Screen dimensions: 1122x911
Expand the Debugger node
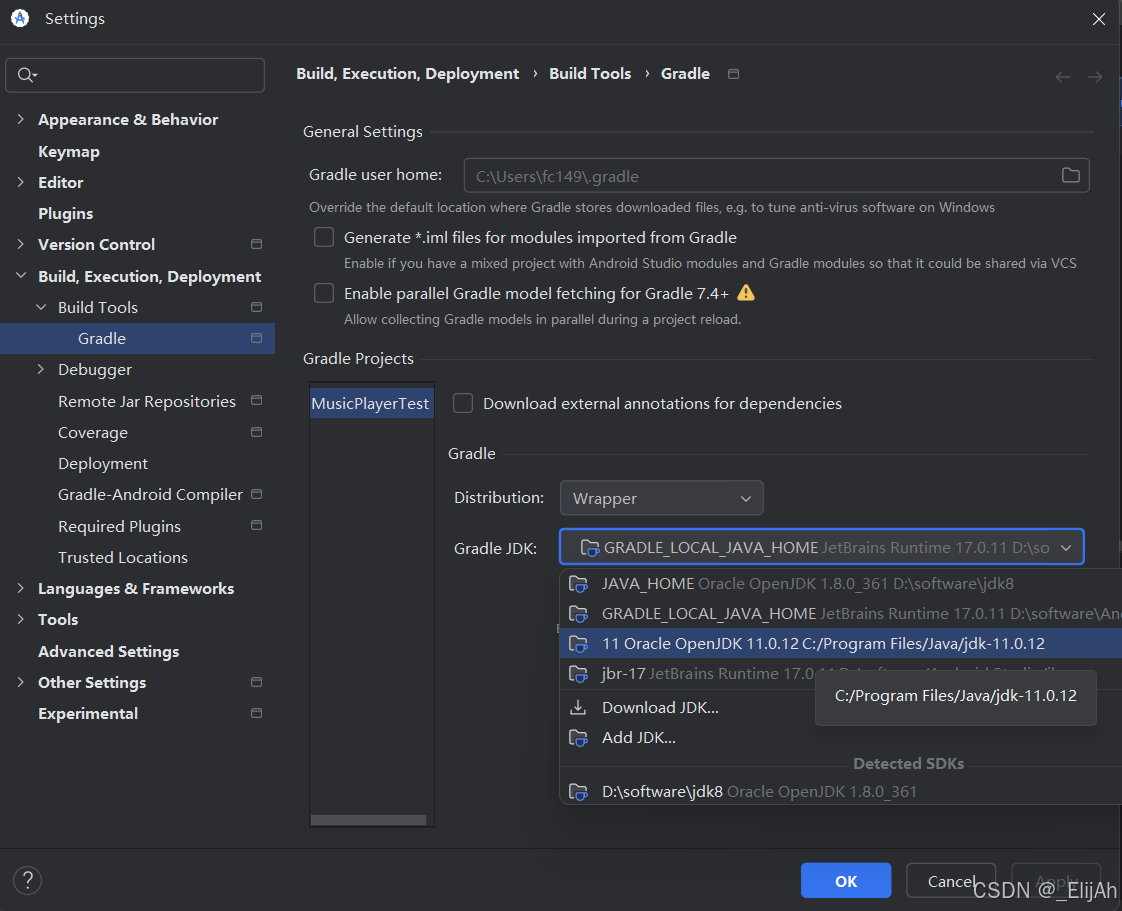pos(41,369)
